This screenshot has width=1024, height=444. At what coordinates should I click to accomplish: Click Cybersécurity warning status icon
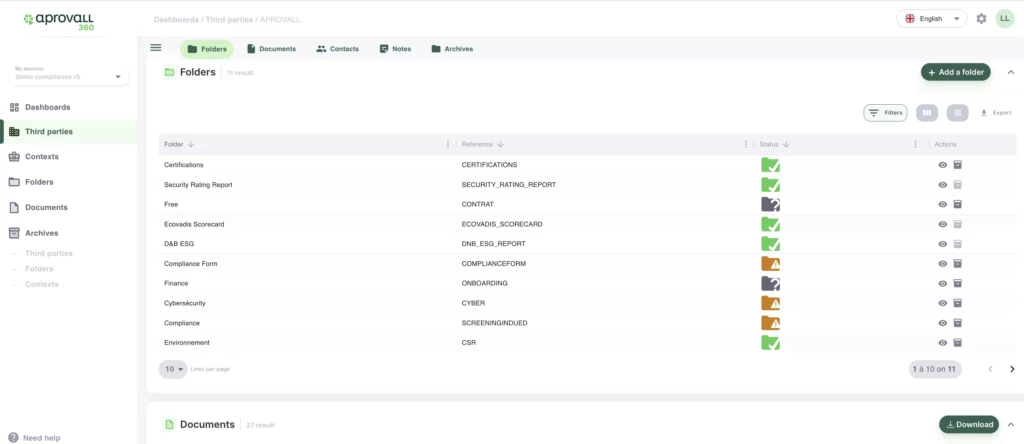click(x=771, y=303)
